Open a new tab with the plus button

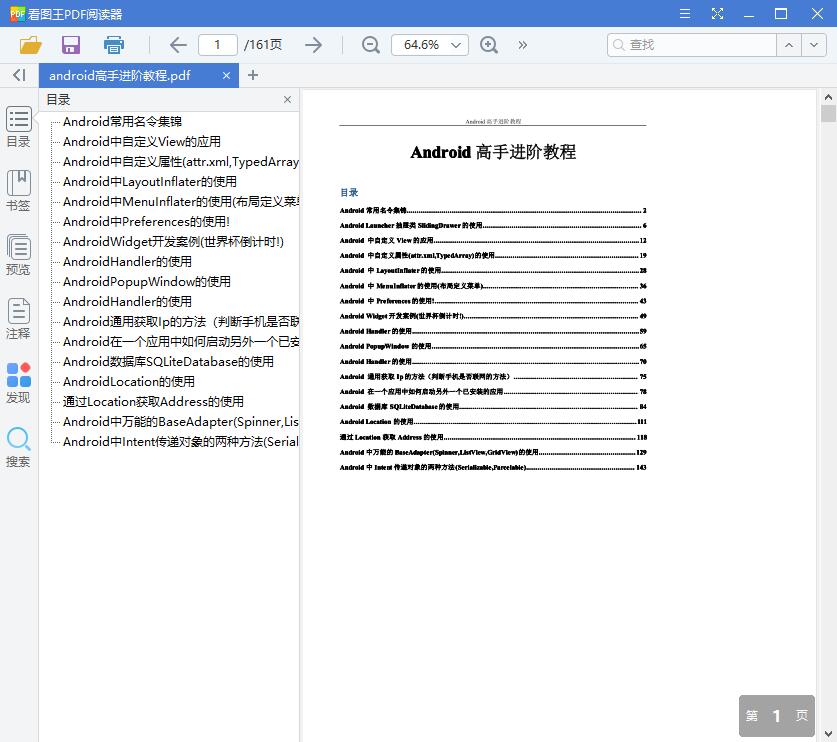(x=253, y=75)
